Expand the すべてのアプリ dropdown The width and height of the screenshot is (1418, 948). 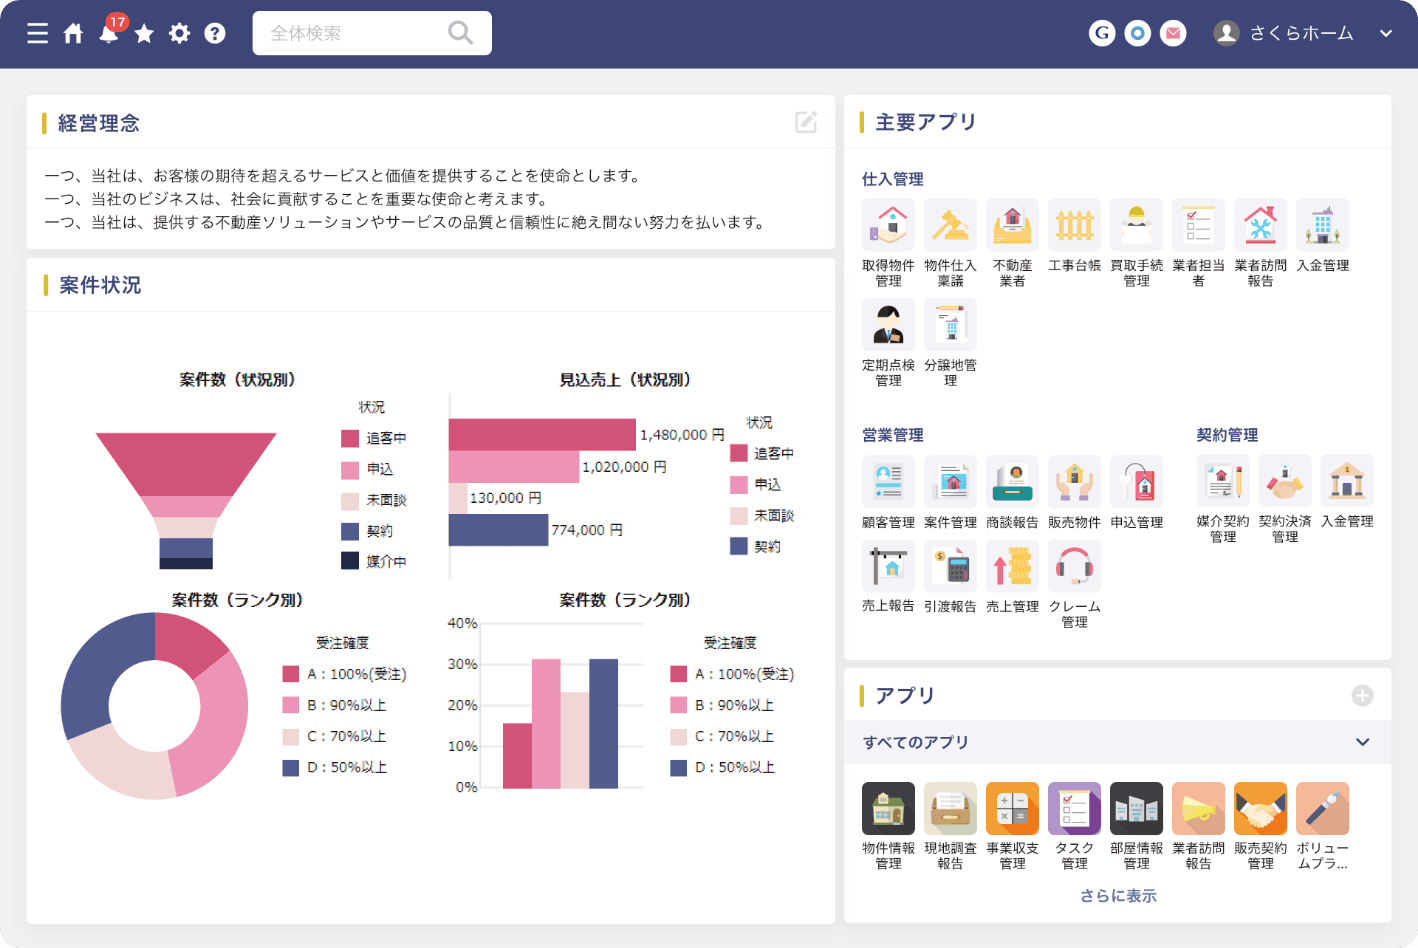1362,742
